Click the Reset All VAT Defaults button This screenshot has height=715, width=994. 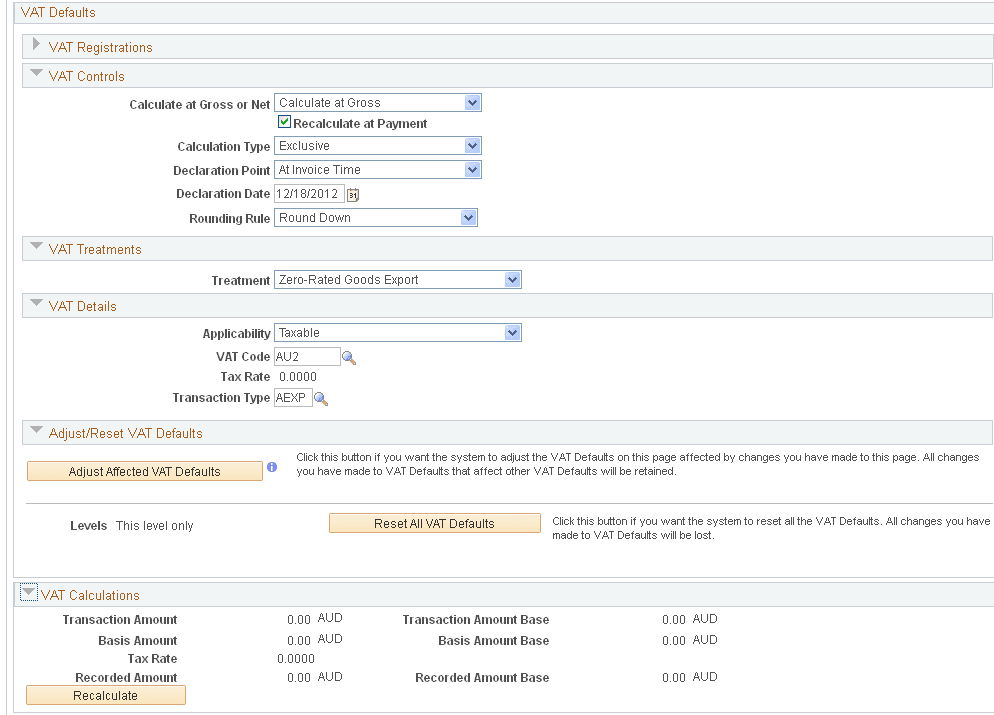click(434, 522)
